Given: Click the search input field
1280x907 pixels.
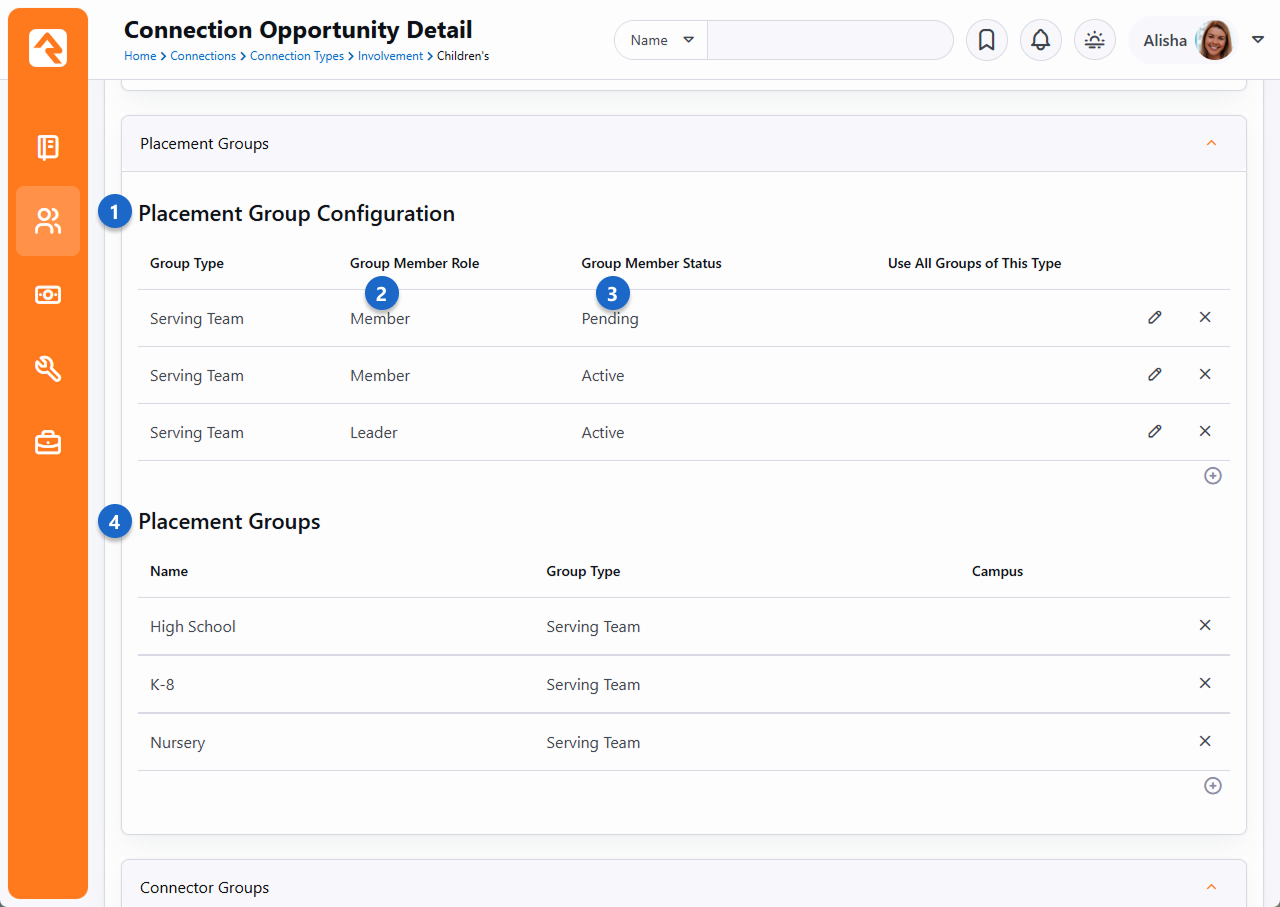Looking at the screenshot, I should [829, 40].
